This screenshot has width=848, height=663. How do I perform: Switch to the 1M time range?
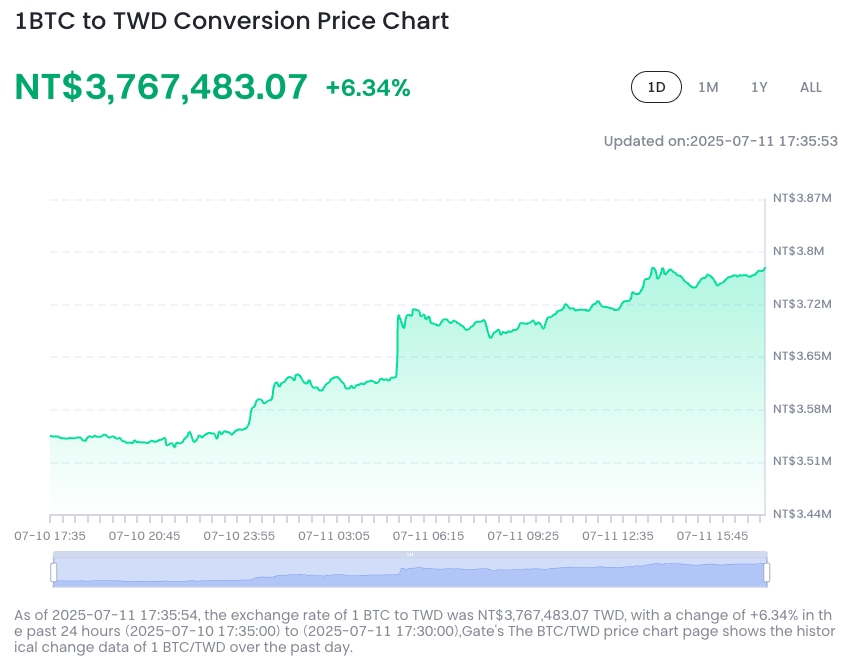click(708, 87)
